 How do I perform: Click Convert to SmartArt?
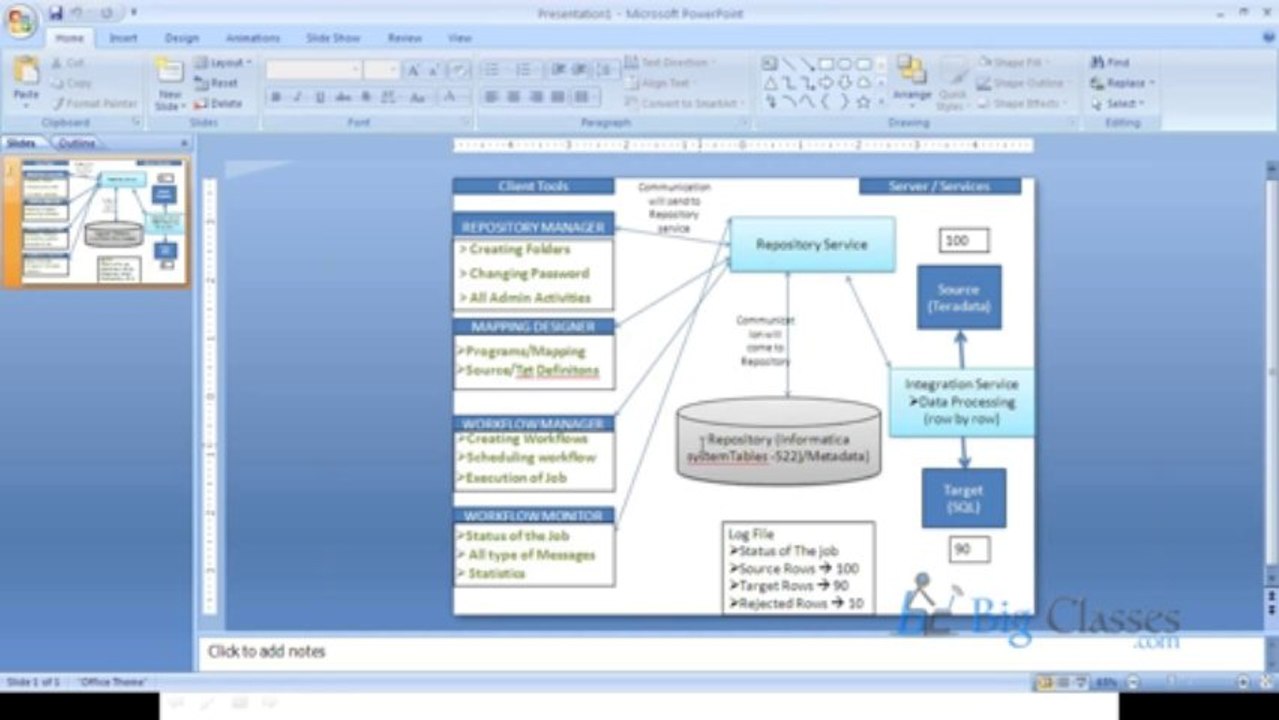684,103
